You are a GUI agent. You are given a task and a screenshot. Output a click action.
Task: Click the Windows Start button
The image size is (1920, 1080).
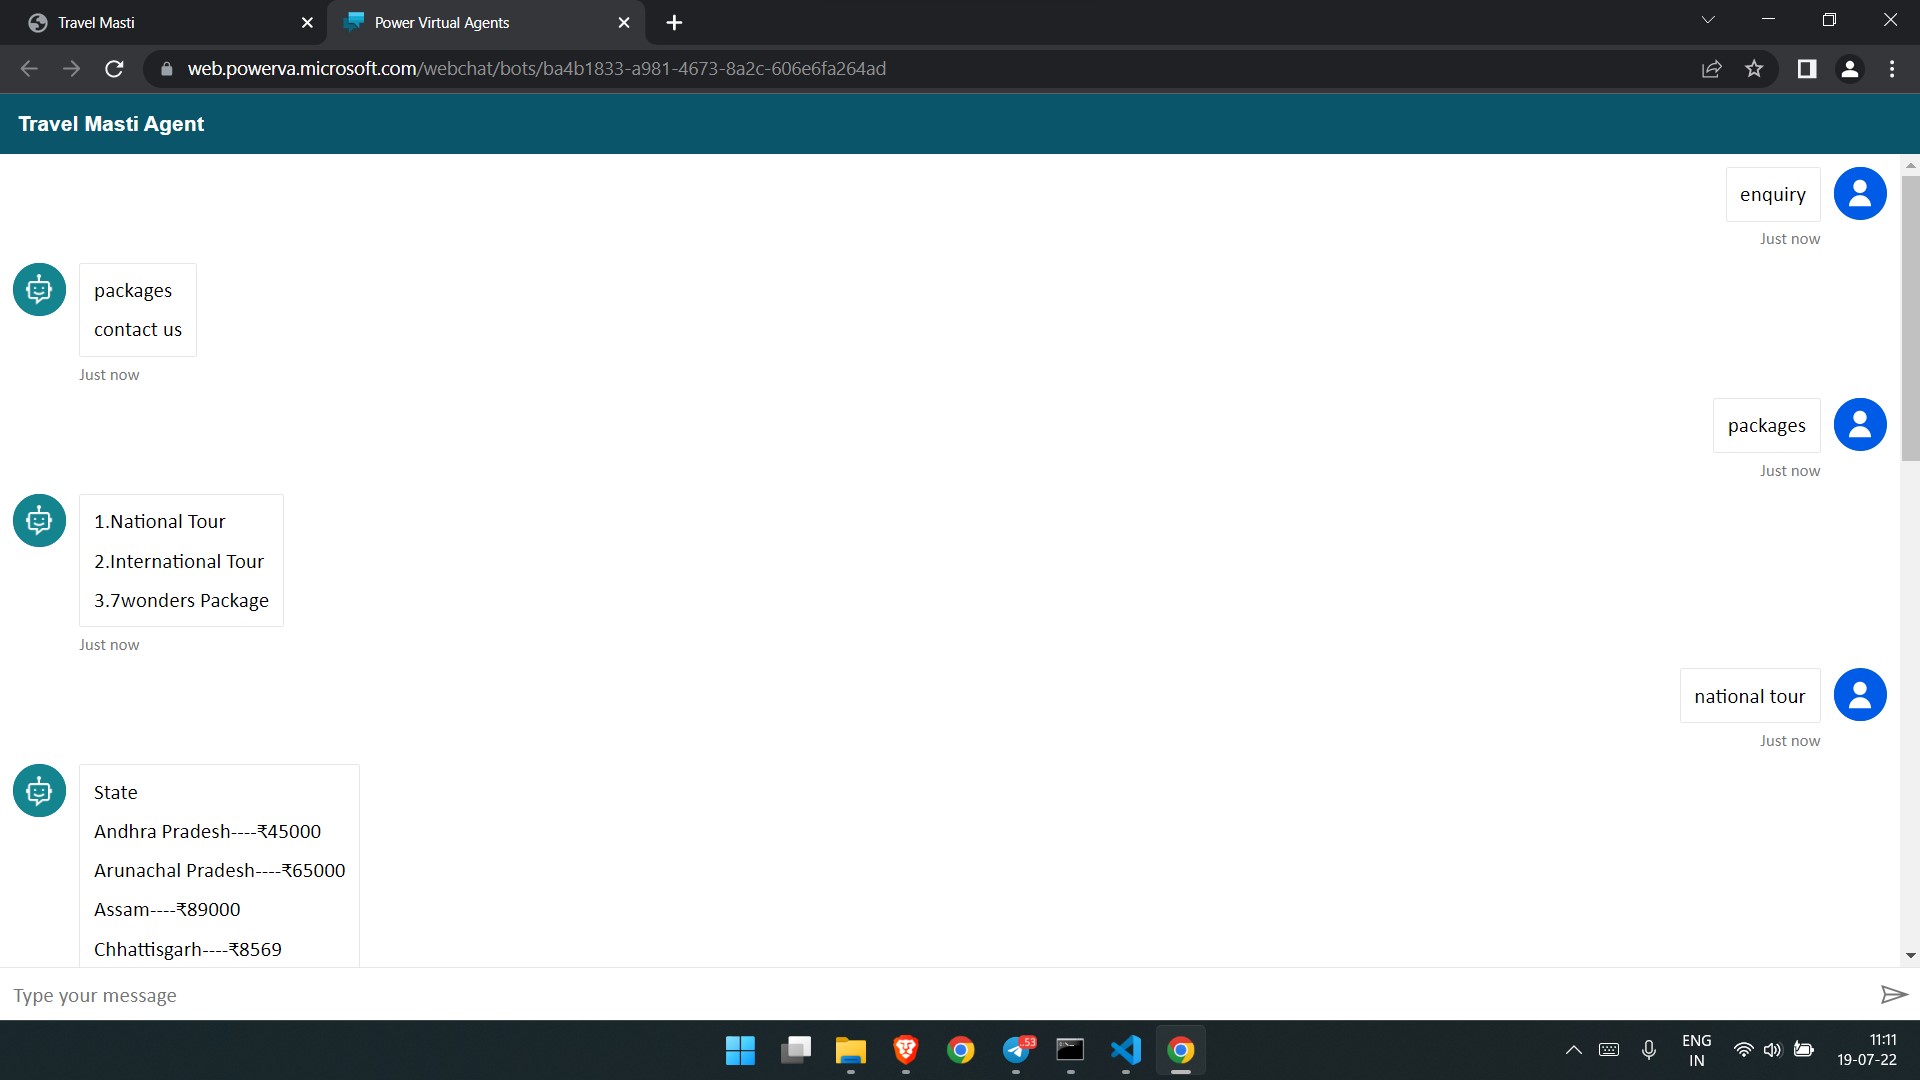740,1050
